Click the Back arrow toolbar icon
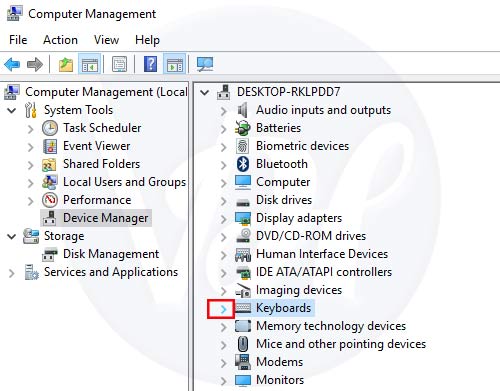Screen dimensions: 500x391 click(12, 64)
